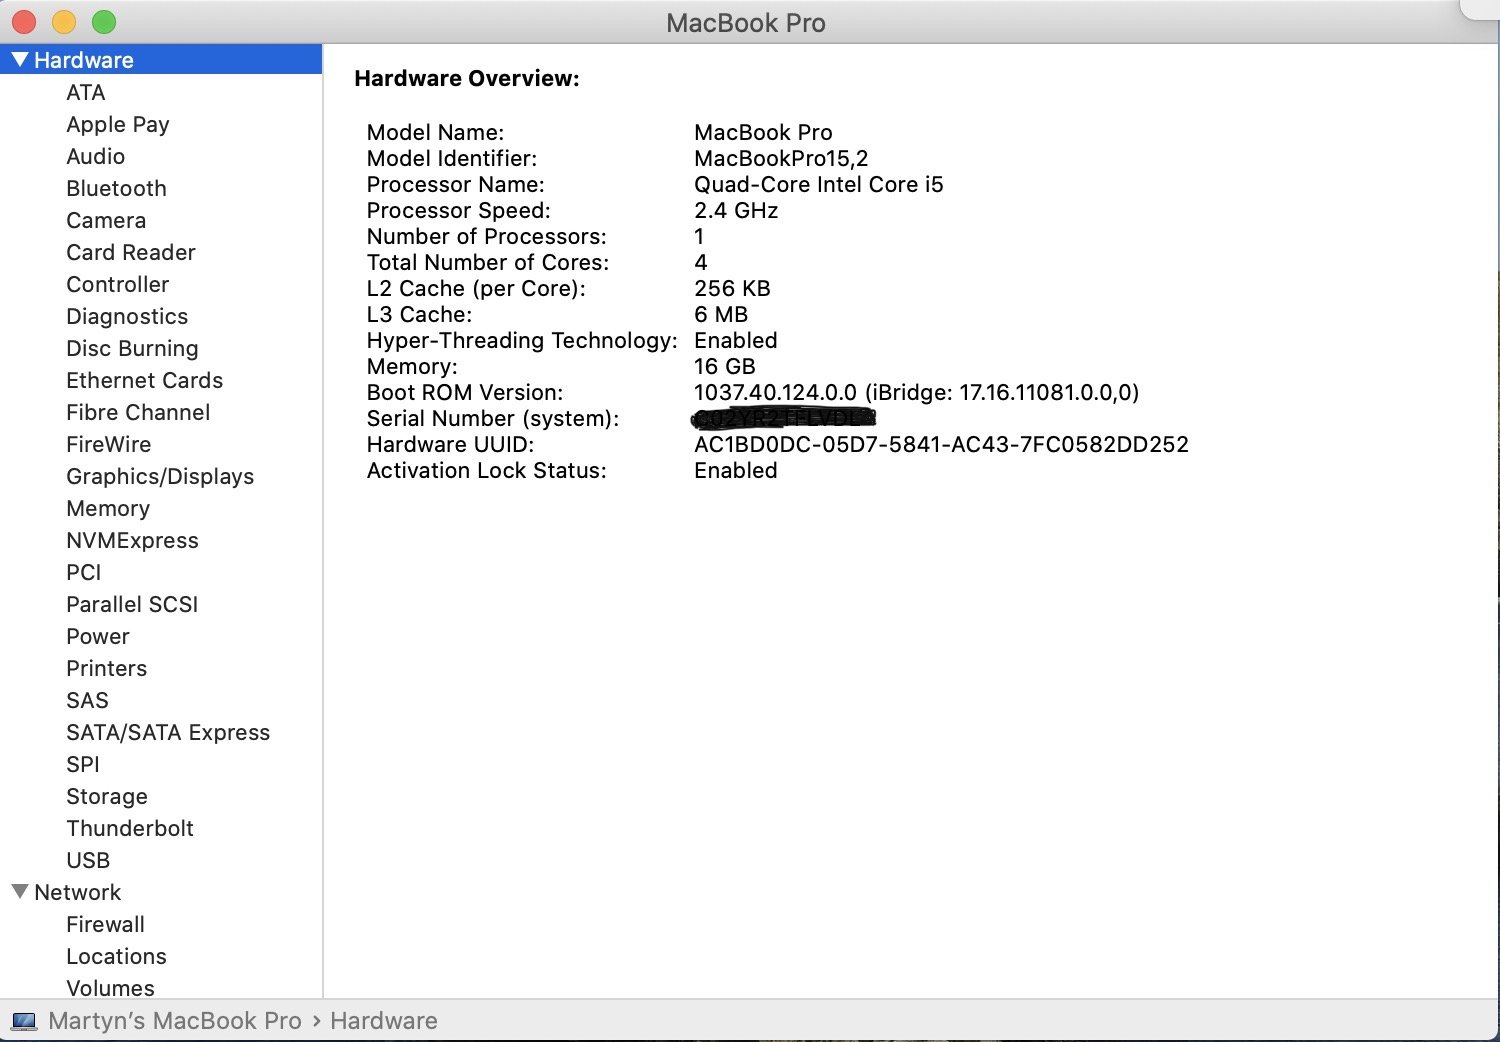Select Apple Pay in the sidebar
This screenshot has width=1500, height=1042.
pyautogui.click(x=117, y=124)
